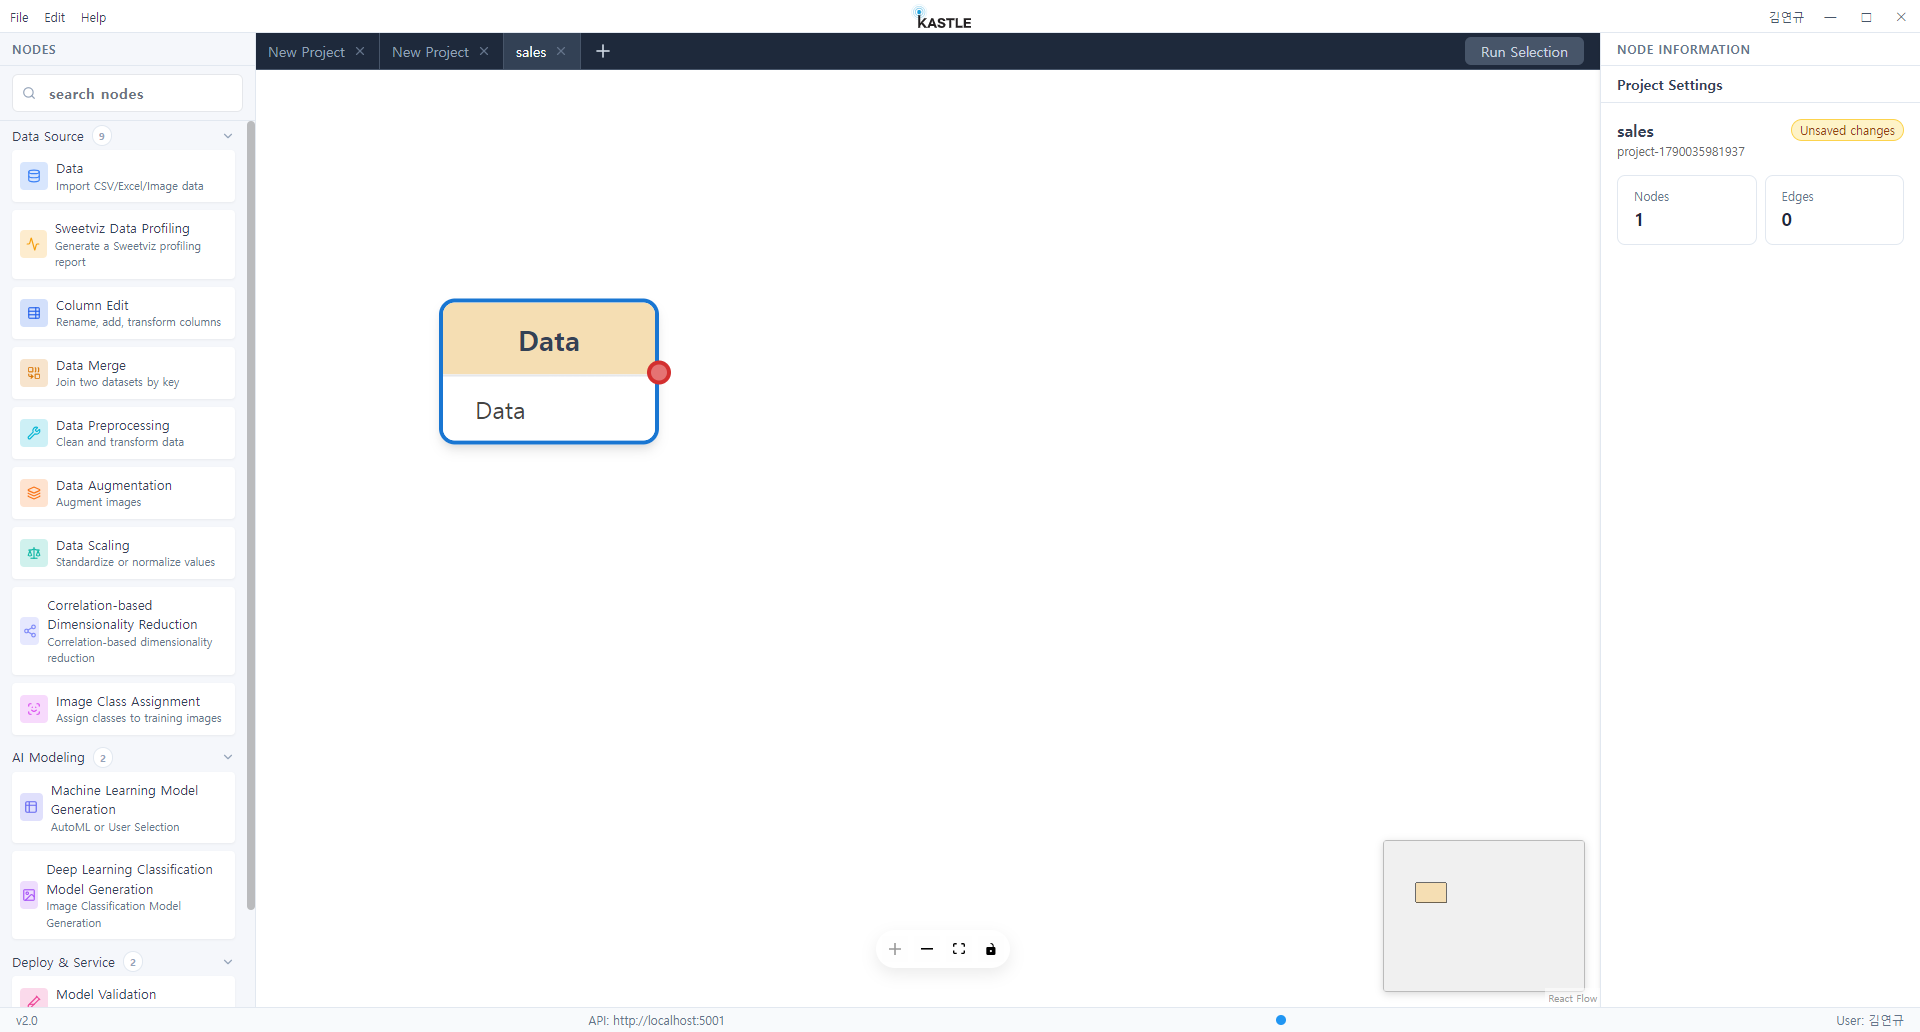Zoom in on the canvas with plus control

(x=895, y=949)
